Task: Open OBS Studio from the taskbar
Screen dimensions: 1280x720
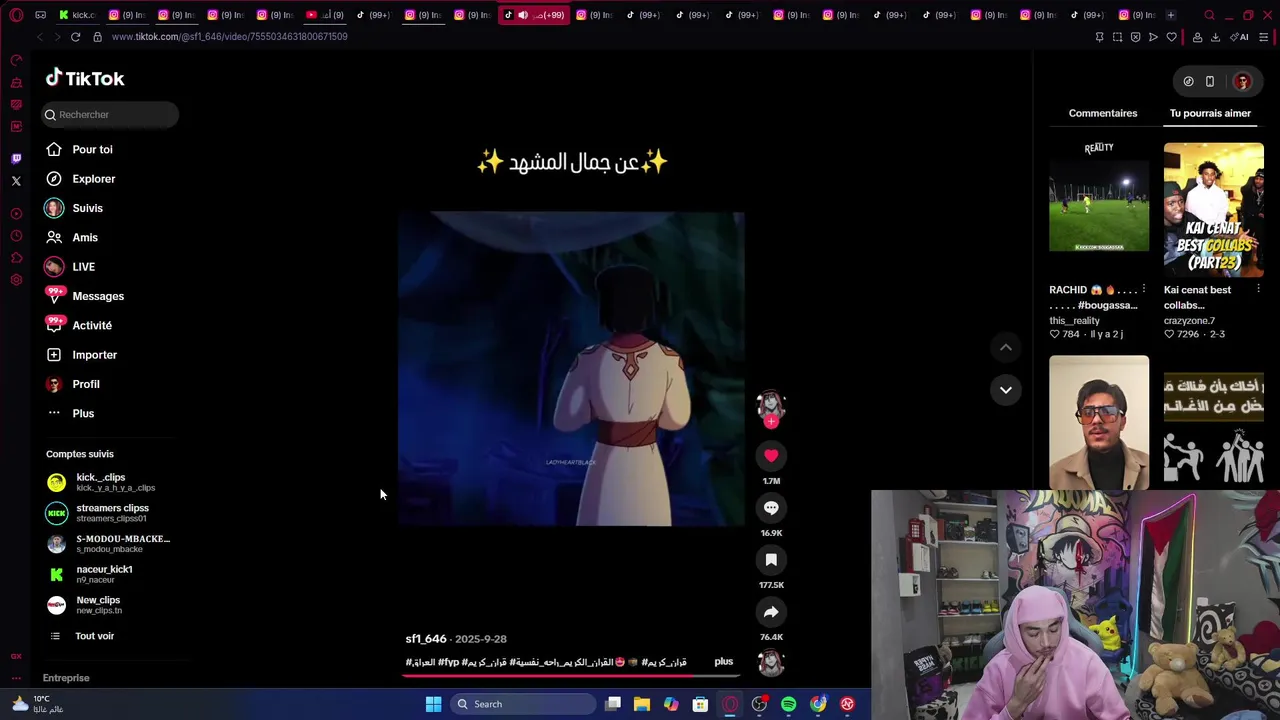Action: tap(759, 704)
